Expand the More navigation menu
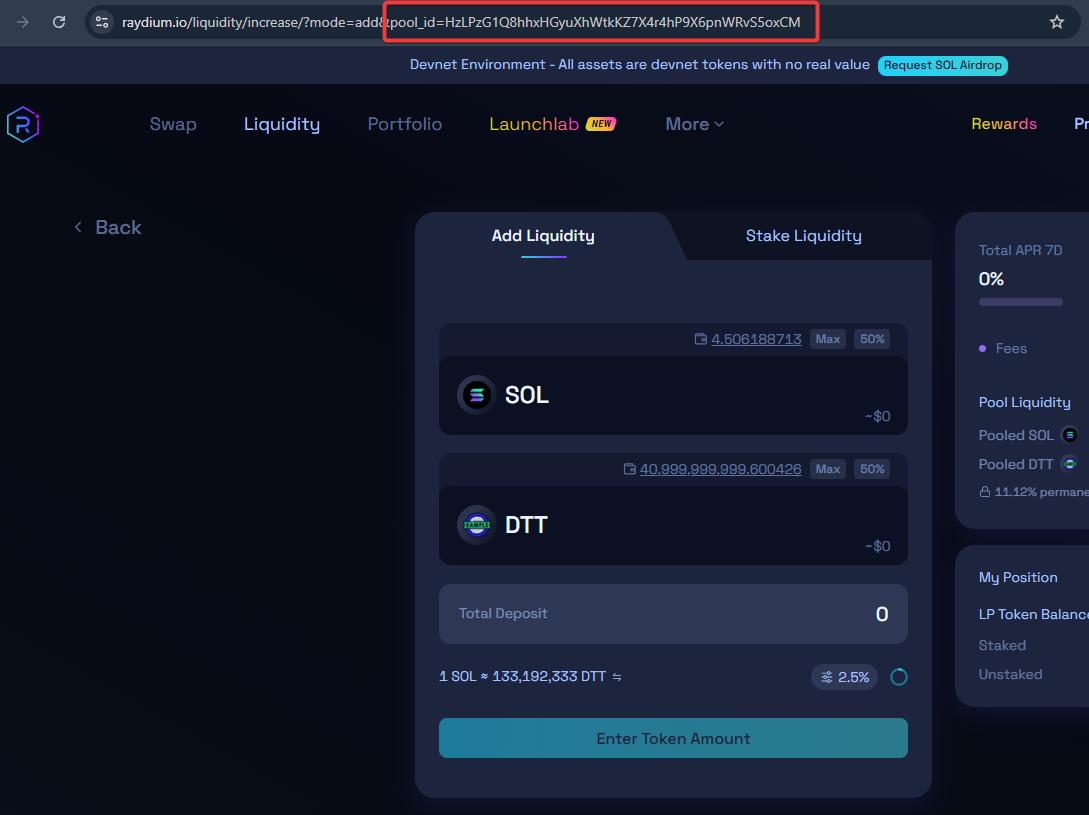Image resolution: width=1089 pixels, height=815 pixels. [x=694, y=124]
